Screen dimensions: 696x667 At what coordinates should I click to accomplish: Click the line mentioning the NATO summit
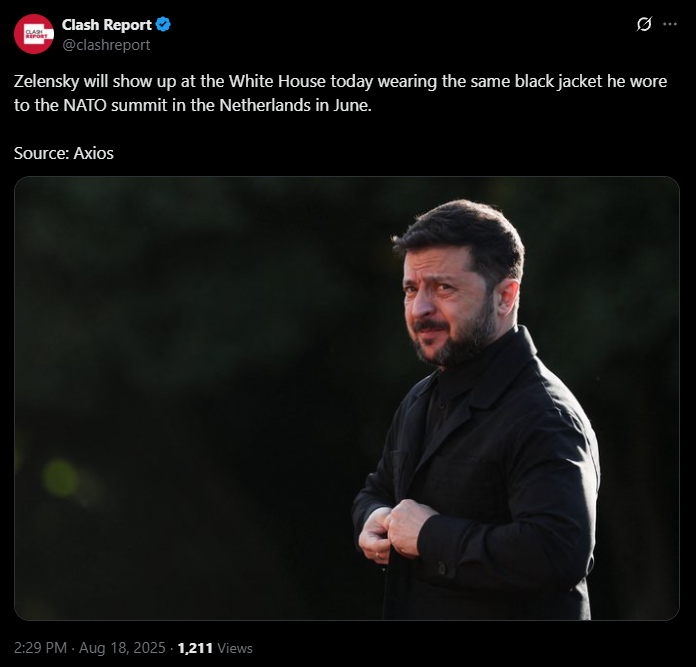click(193, 106)
